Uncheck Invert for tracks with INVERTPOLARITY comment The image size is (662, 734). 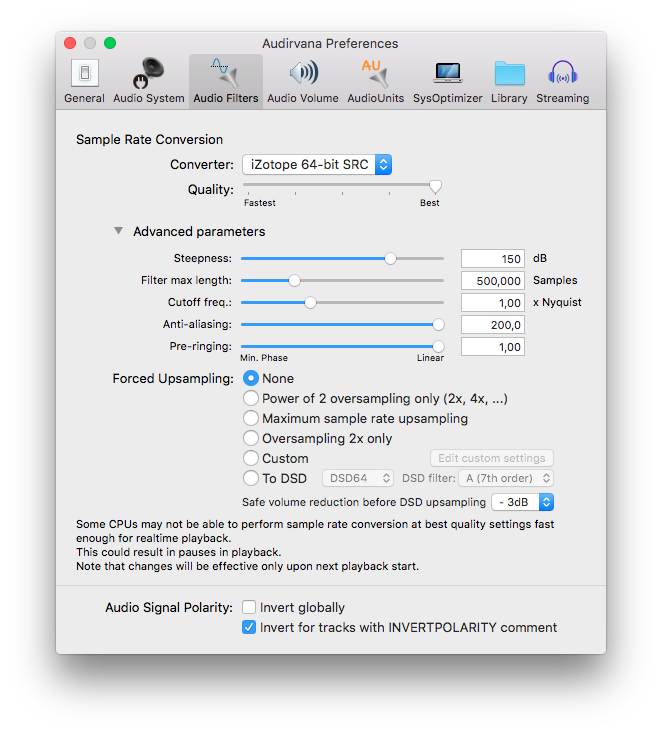click(x=249, y=627)
